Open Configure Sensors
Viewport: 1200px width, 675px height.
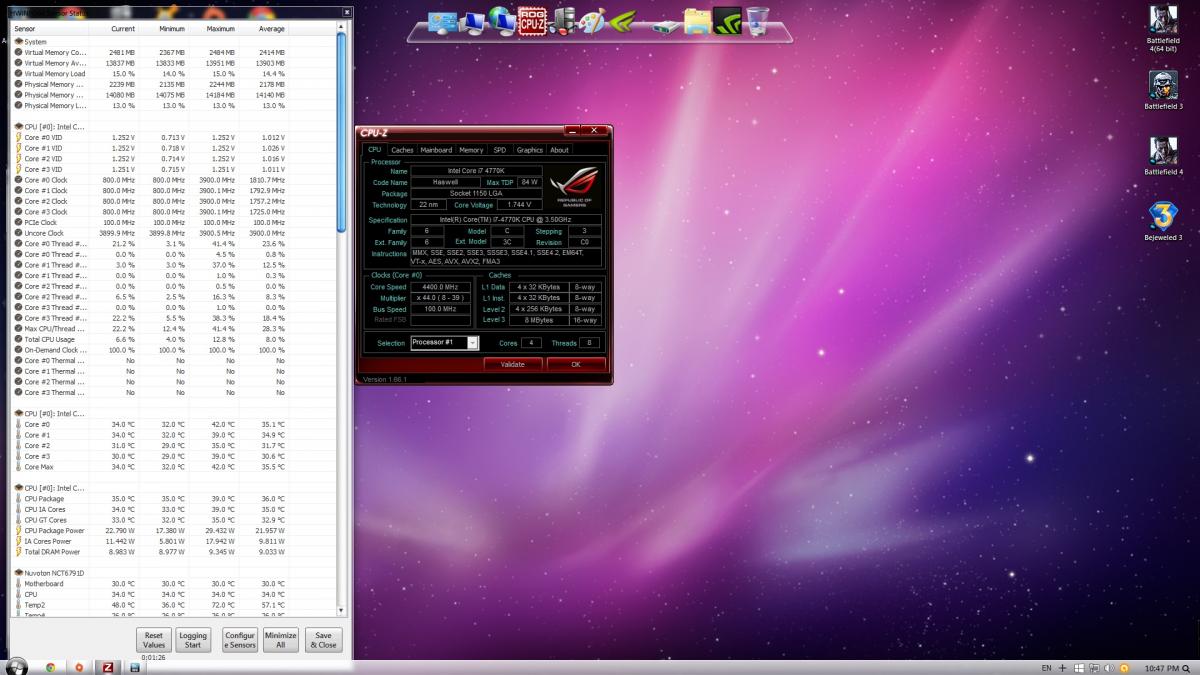(240, 640)
